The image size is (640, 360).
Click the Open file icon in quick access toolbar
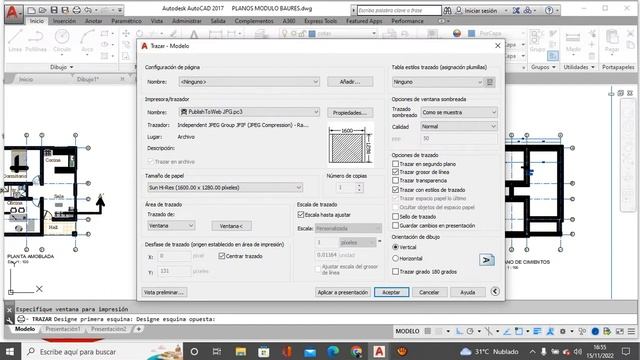pos(42,10)
